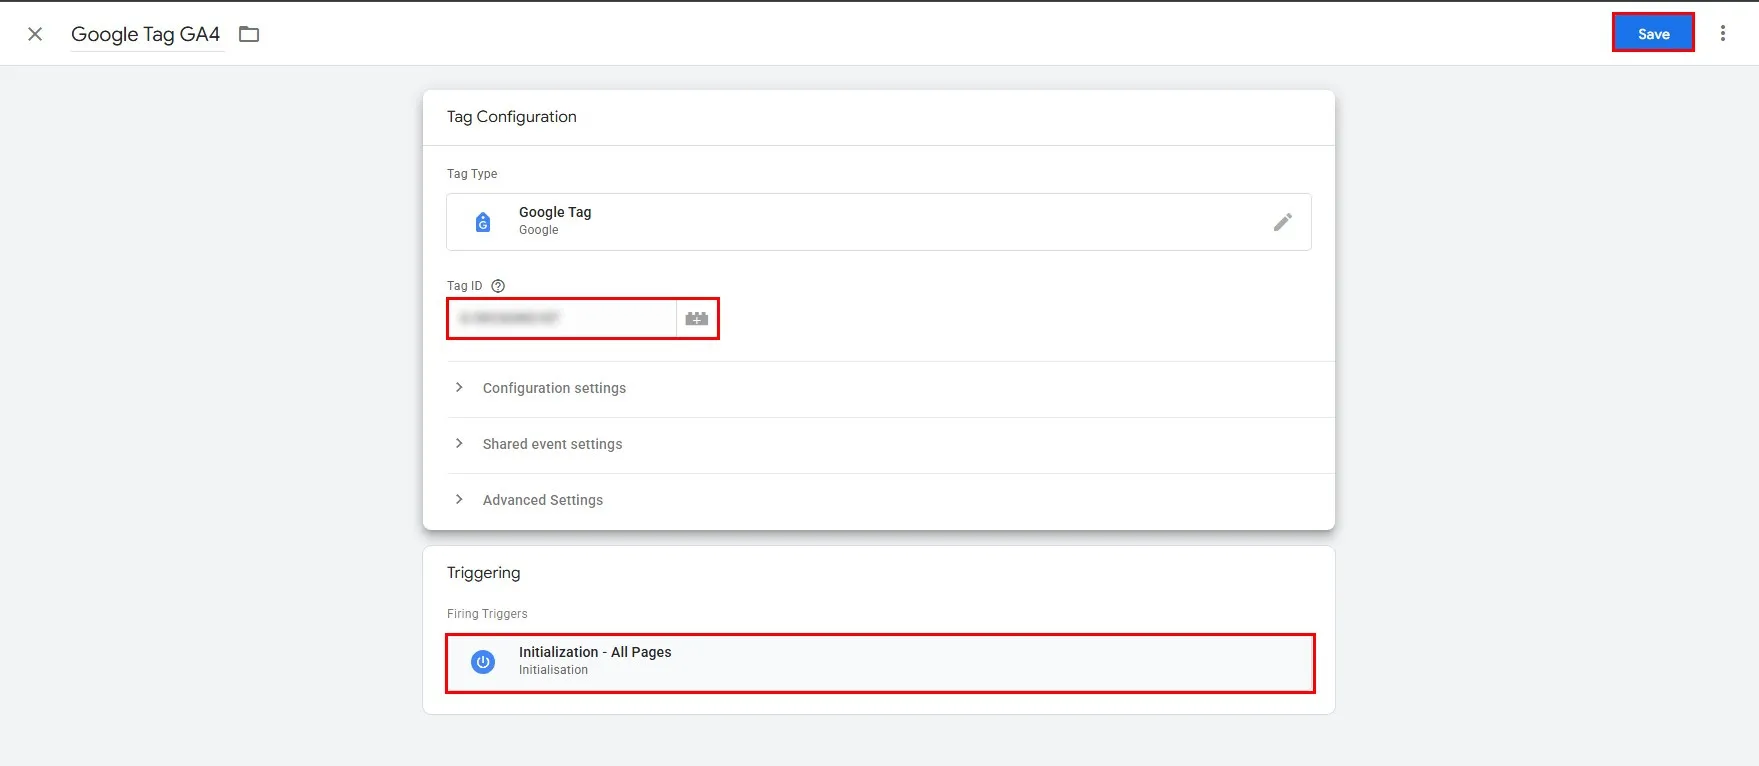Click the Advanced Settings label
The width and height of the screenshot is (1759, 766).
pos(542,500)
